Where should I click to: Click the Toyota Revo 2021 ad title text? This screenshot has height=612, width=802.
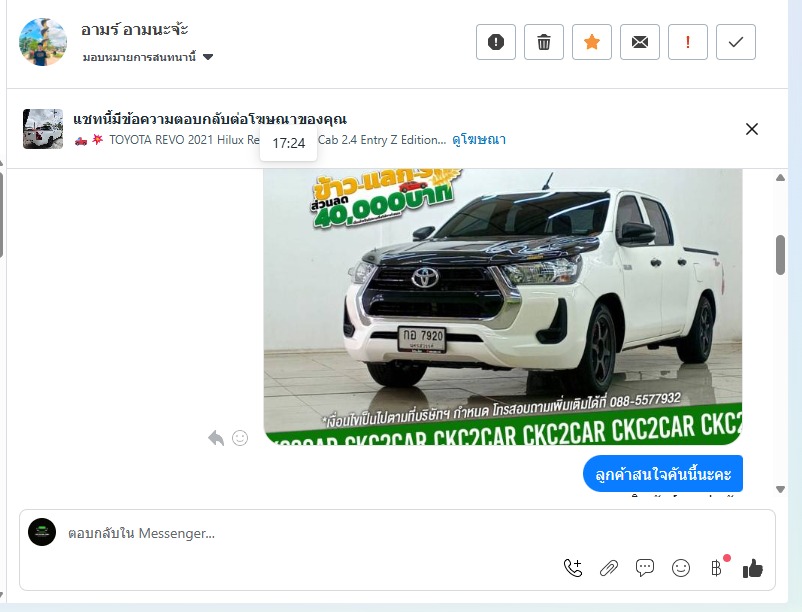[x=260, y=140]
